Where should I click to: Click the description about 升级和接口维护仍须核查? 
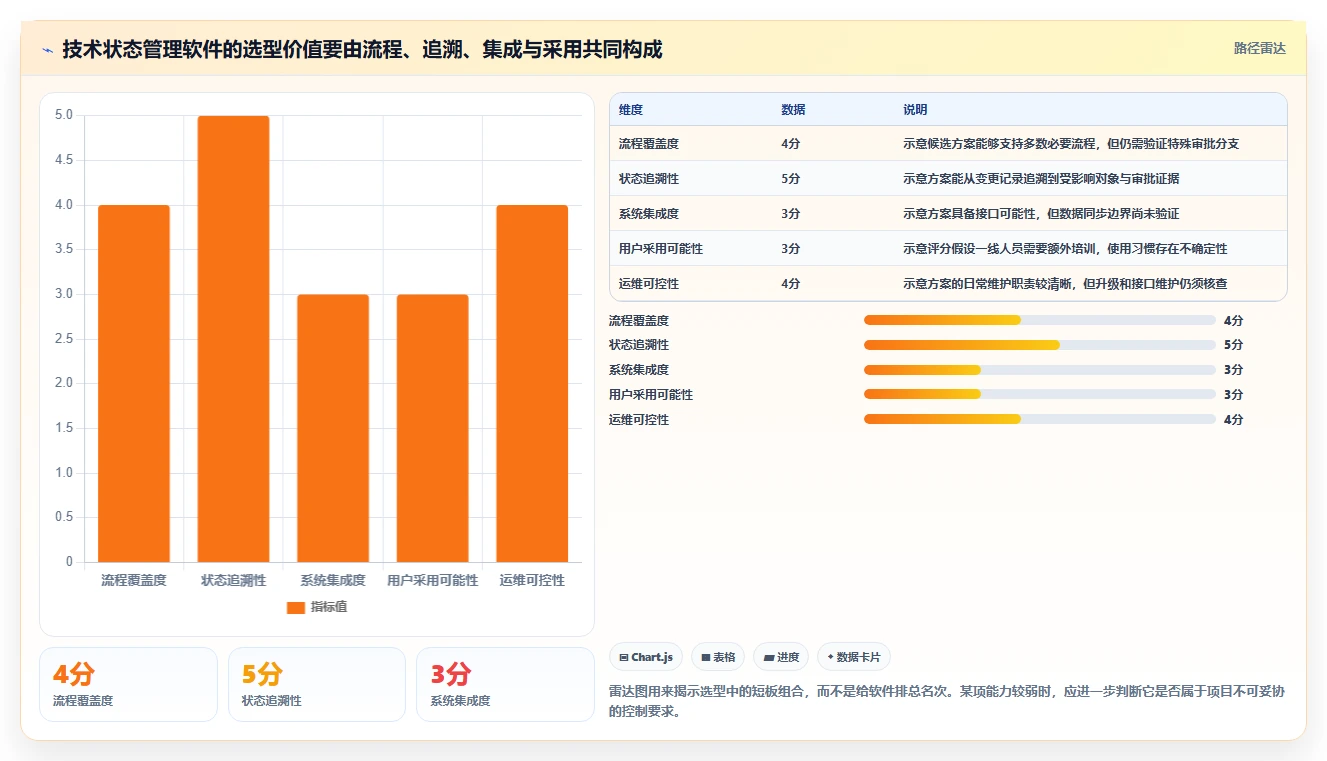pyautogui.click(x=1065, y=284)
